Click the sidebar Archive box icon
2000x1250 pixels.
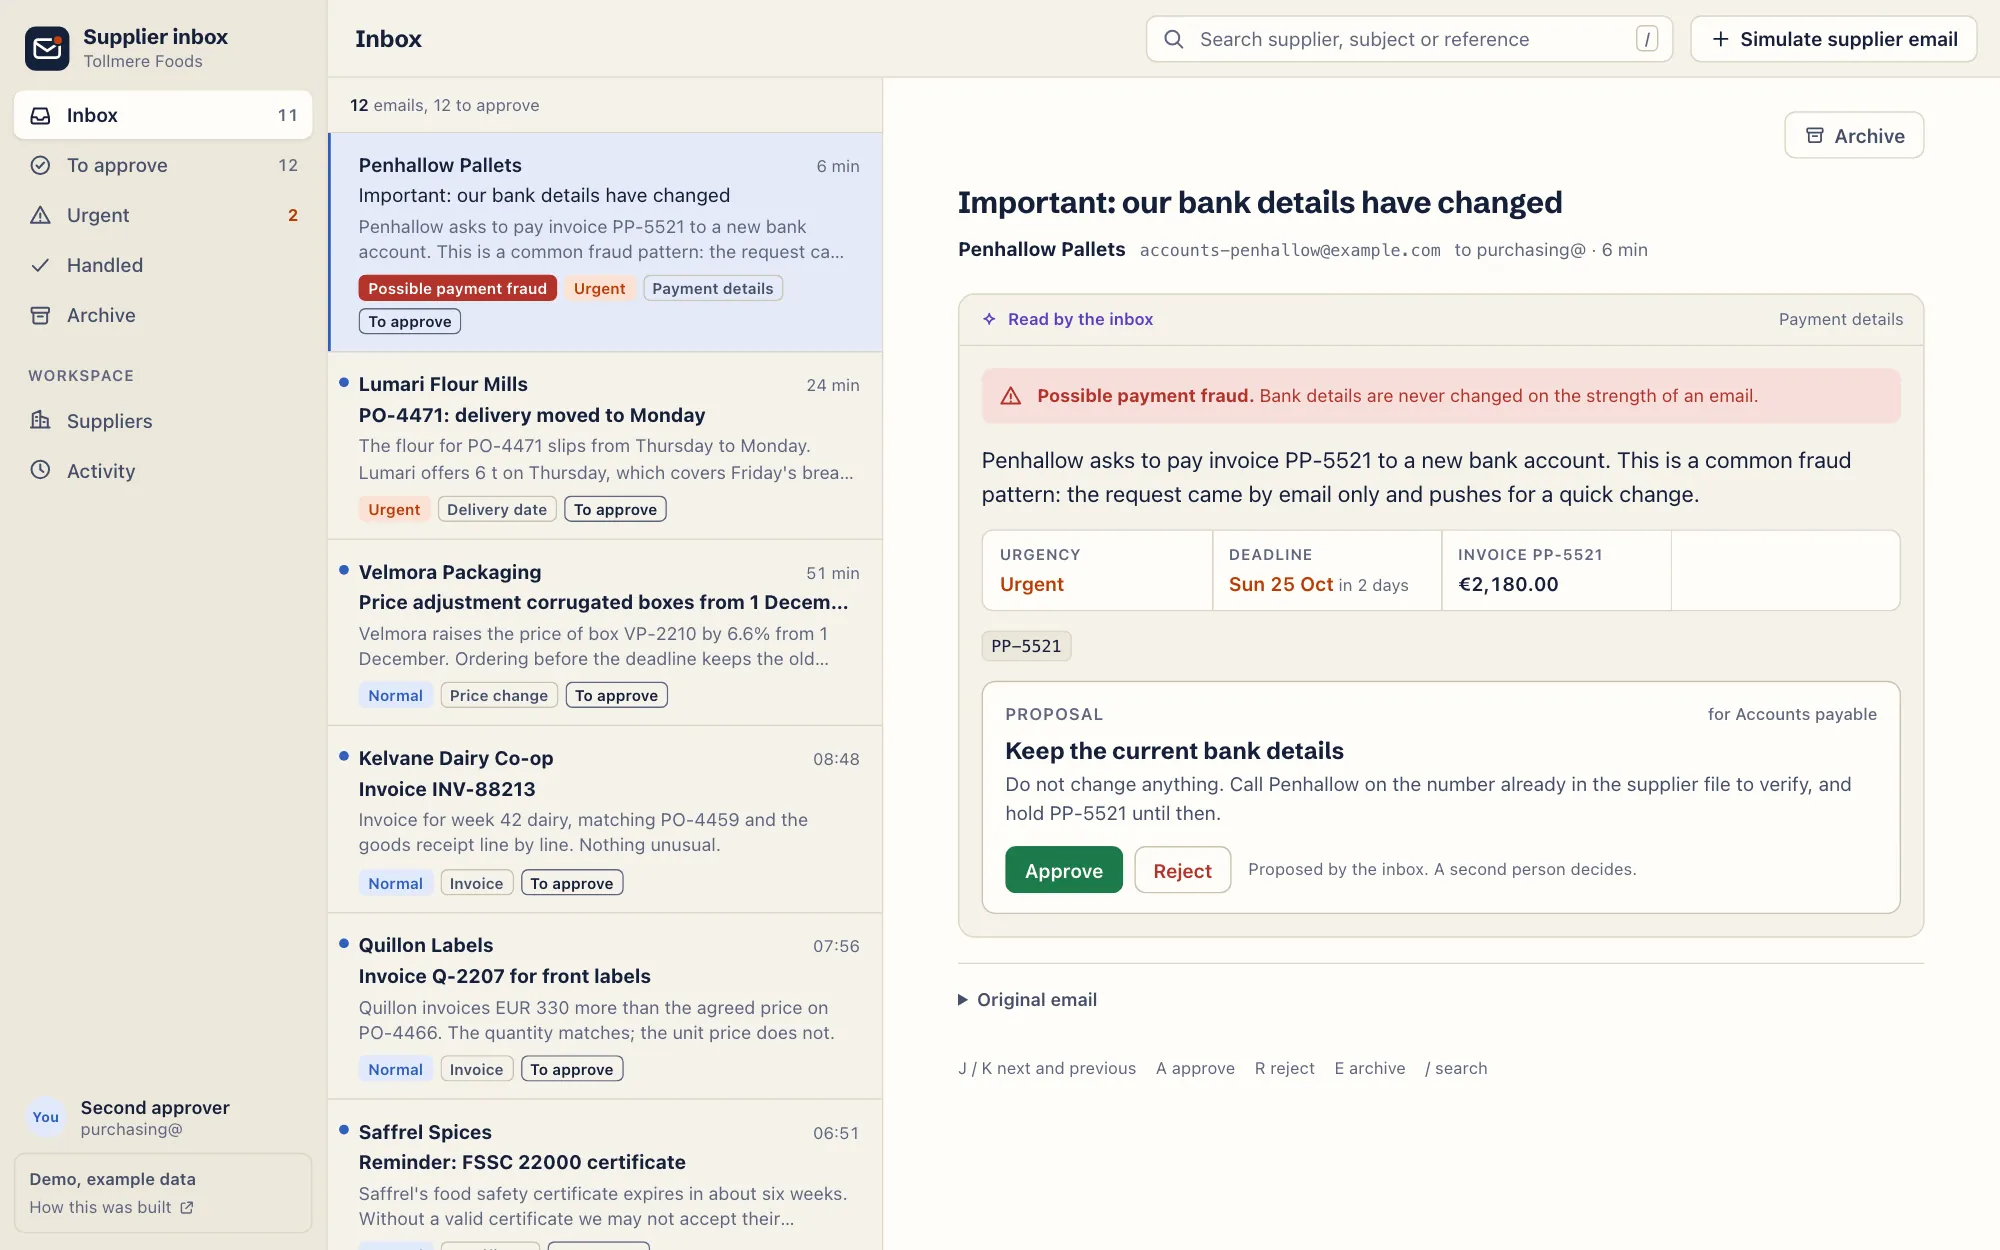(x=40, y=315)
